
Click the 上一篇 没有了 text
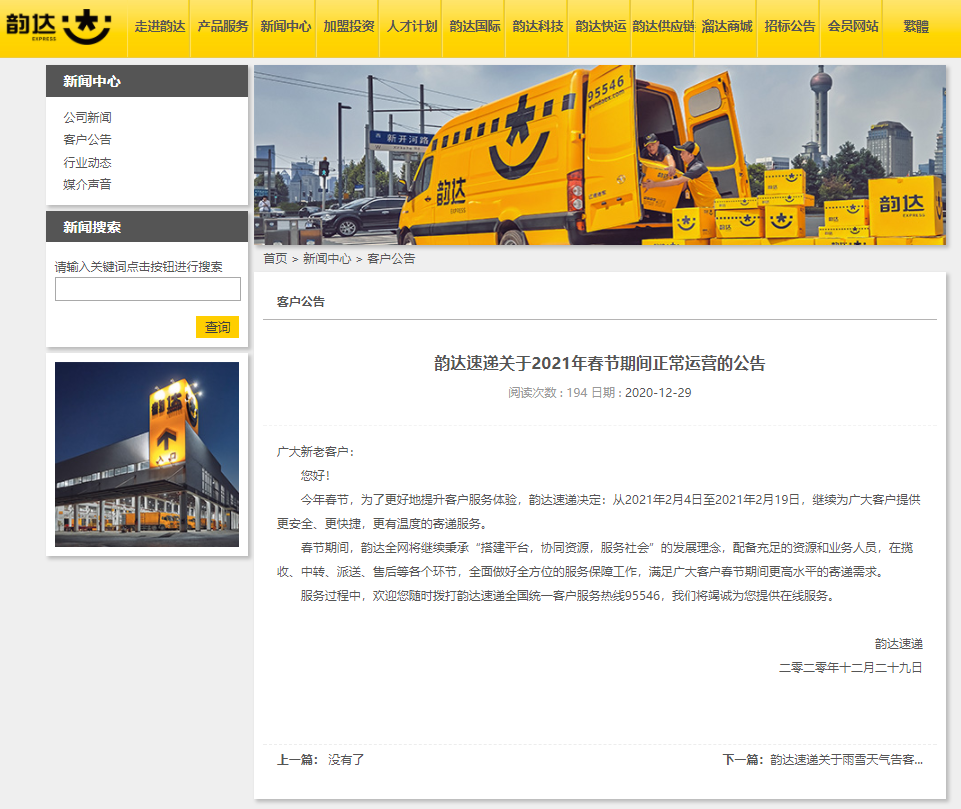click(321, 760)
